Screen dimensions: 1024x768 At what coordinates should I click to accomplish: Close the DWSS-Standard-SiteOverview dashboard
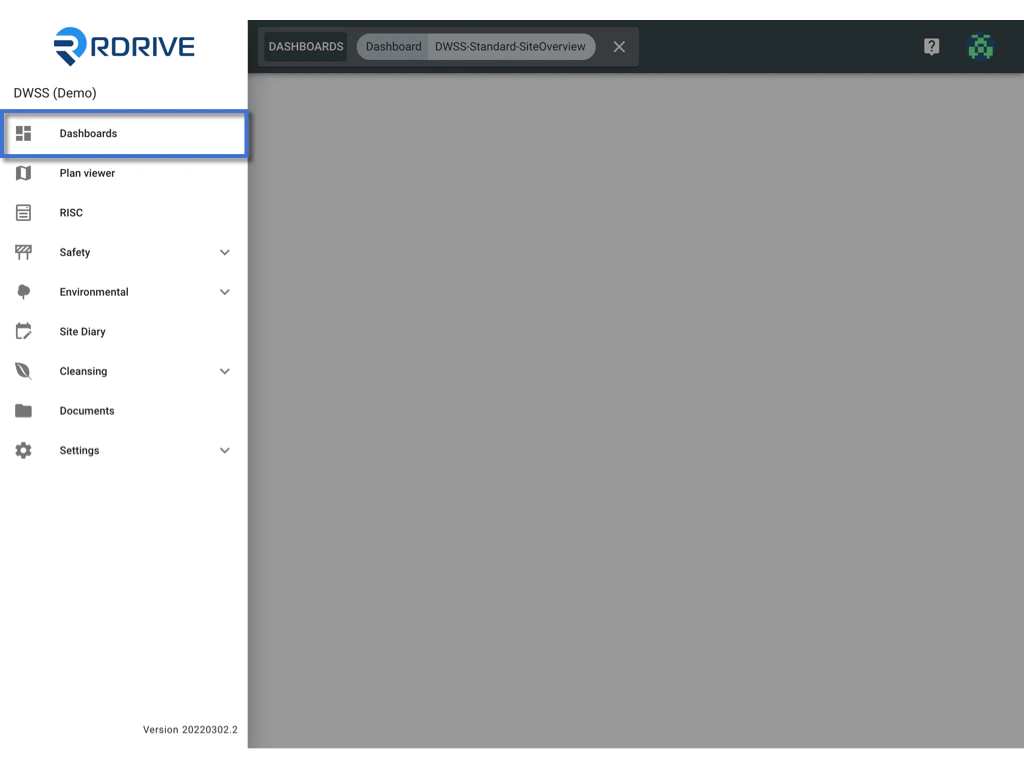click(618, 46)
